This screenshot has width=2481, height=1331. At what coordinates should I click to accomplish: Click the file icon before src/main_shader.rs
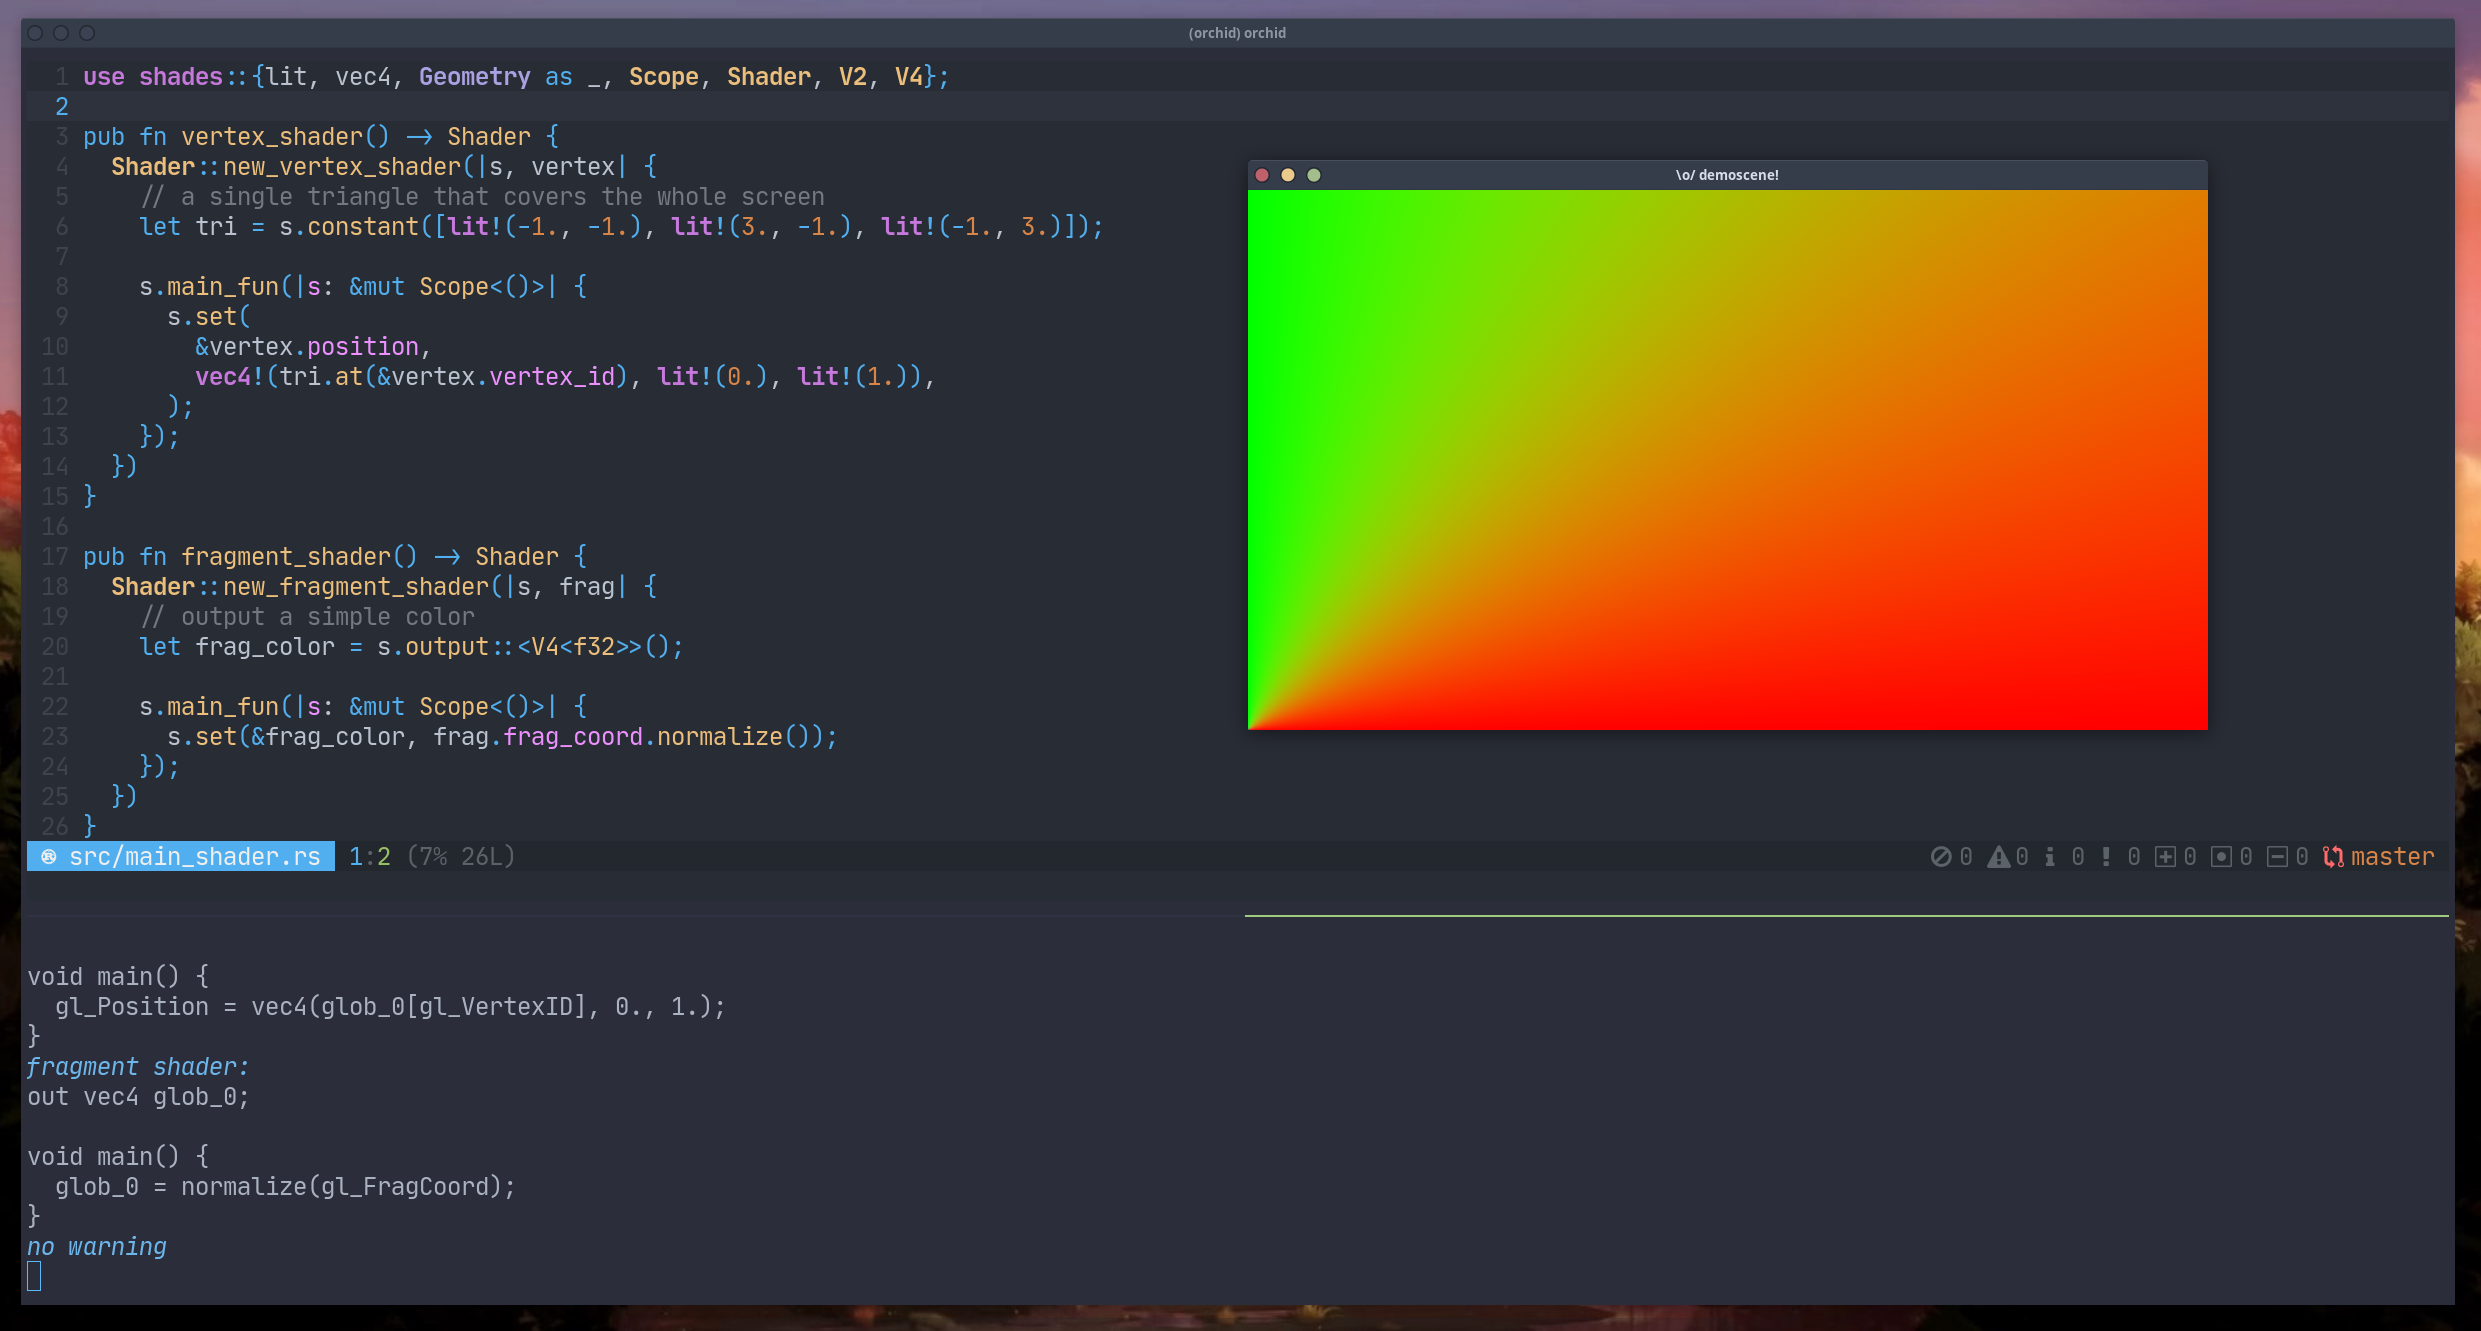48,857
